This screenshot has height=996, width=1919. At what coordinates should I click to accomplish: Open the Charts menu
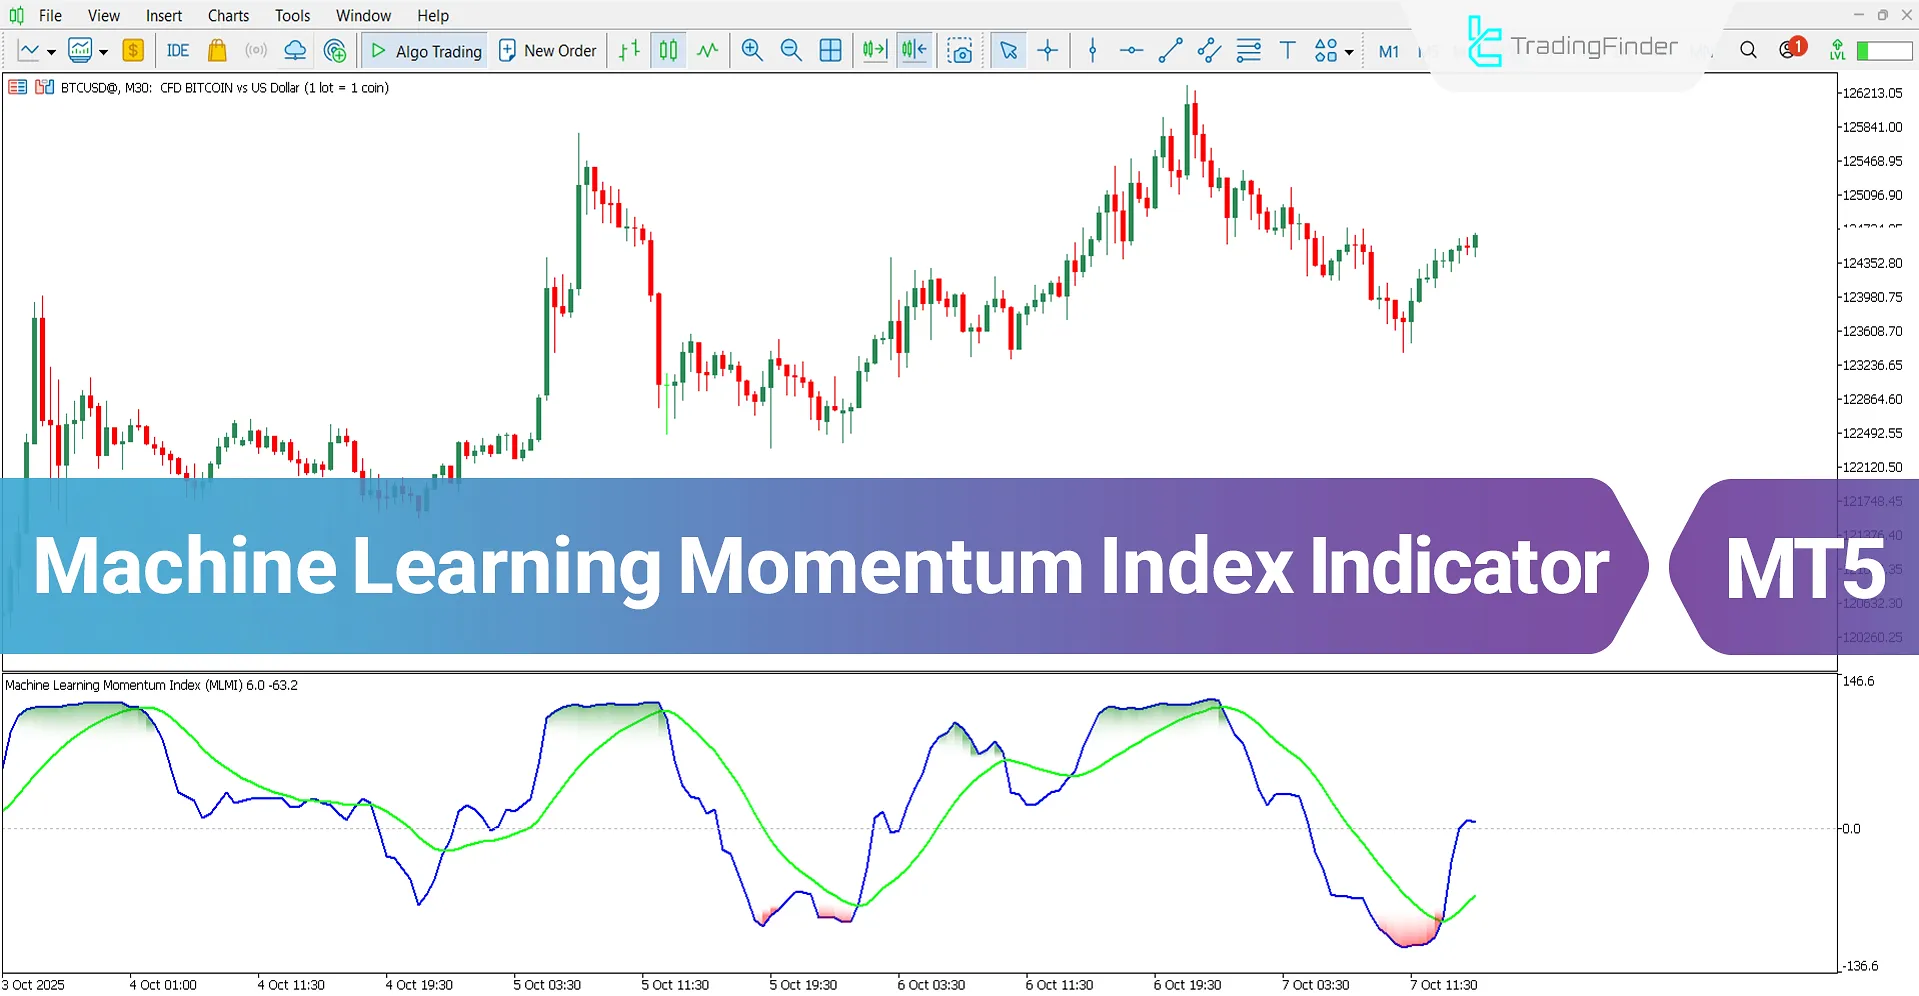point(227,15)
